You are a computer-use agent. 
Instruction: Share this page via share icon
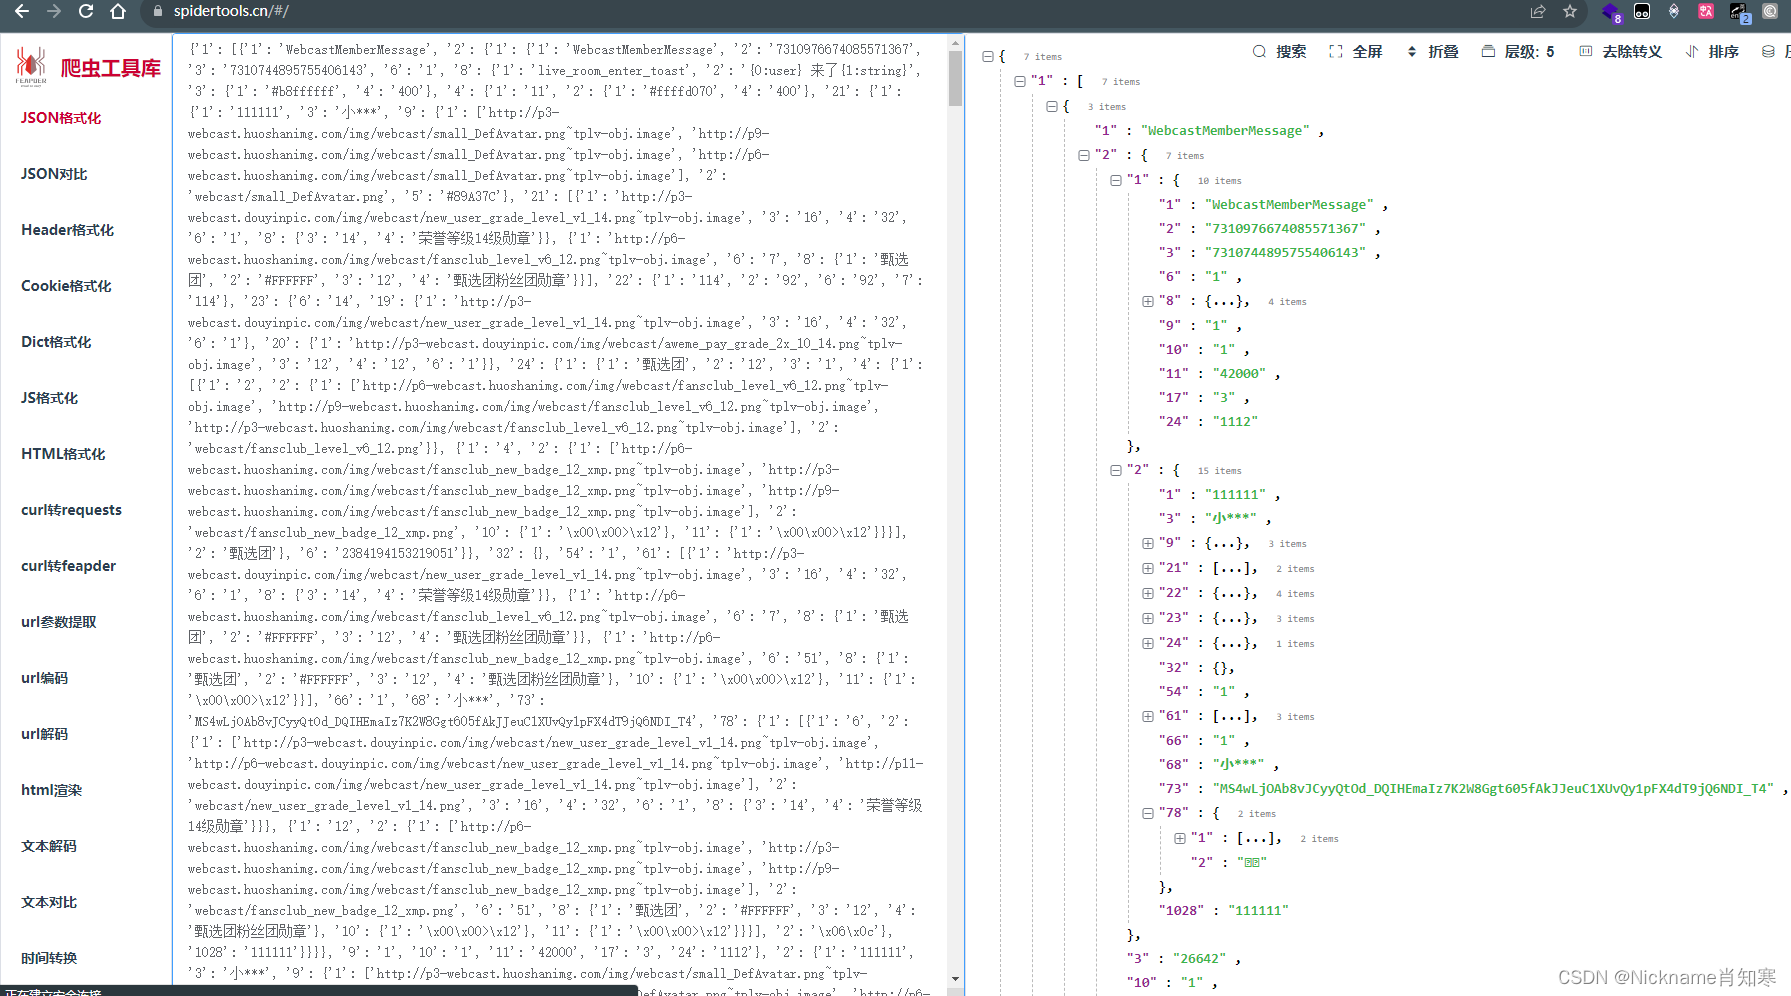click(x=1538, y=11)
